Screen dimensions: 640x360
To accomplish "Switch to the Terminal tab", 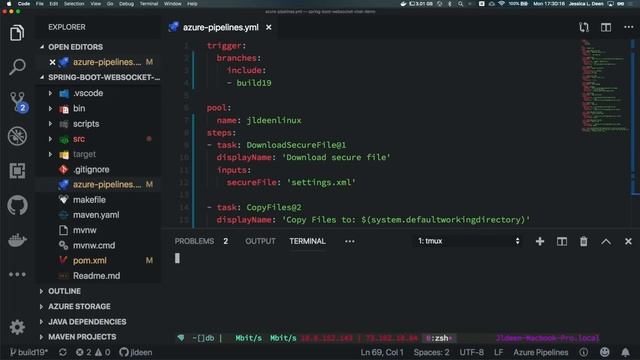I will click(307, 241).
